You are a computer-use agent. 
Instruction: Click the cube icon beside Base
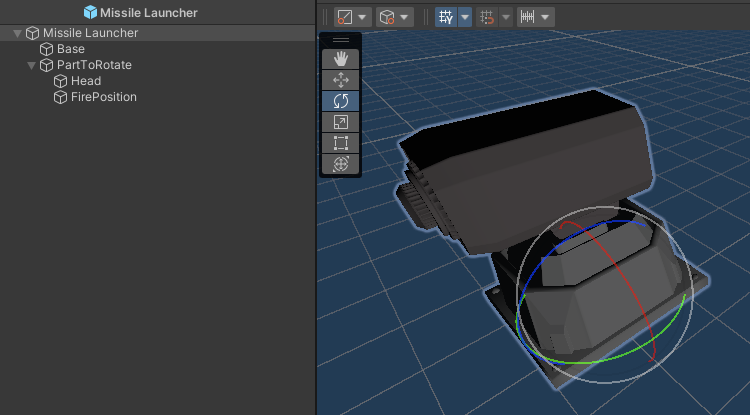pyautogui.click(x=46, y=49)
